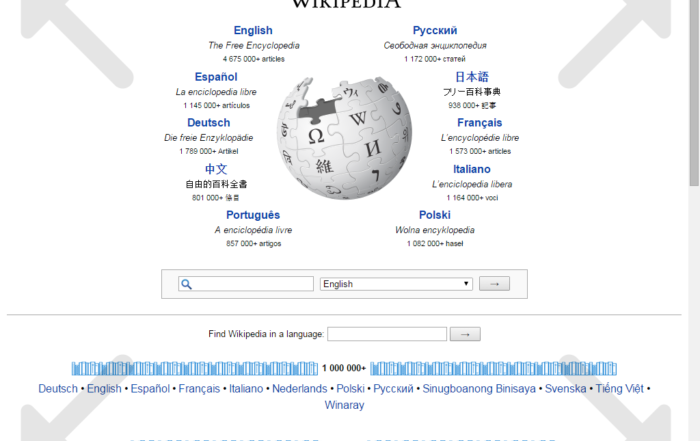
Task: Click Italiano in the 1 000 000+ list
Action: pos(246,389)
